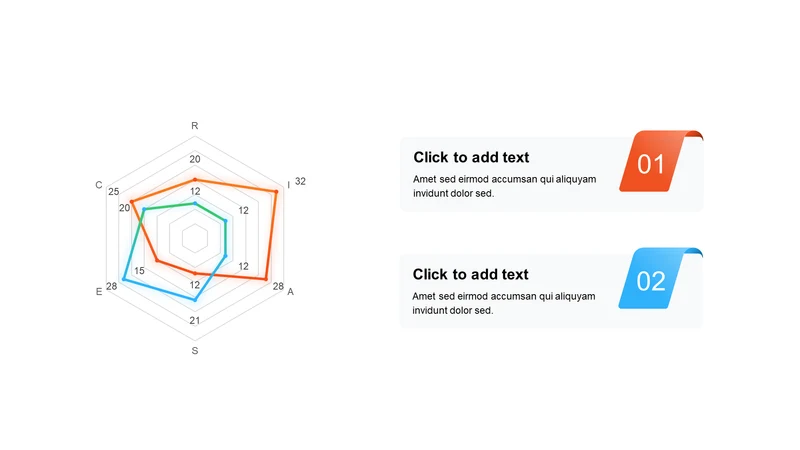Viewport: 800px width, 450px height.
Task: Click the S axis label below the chart
Action: (x=195, y=351)
